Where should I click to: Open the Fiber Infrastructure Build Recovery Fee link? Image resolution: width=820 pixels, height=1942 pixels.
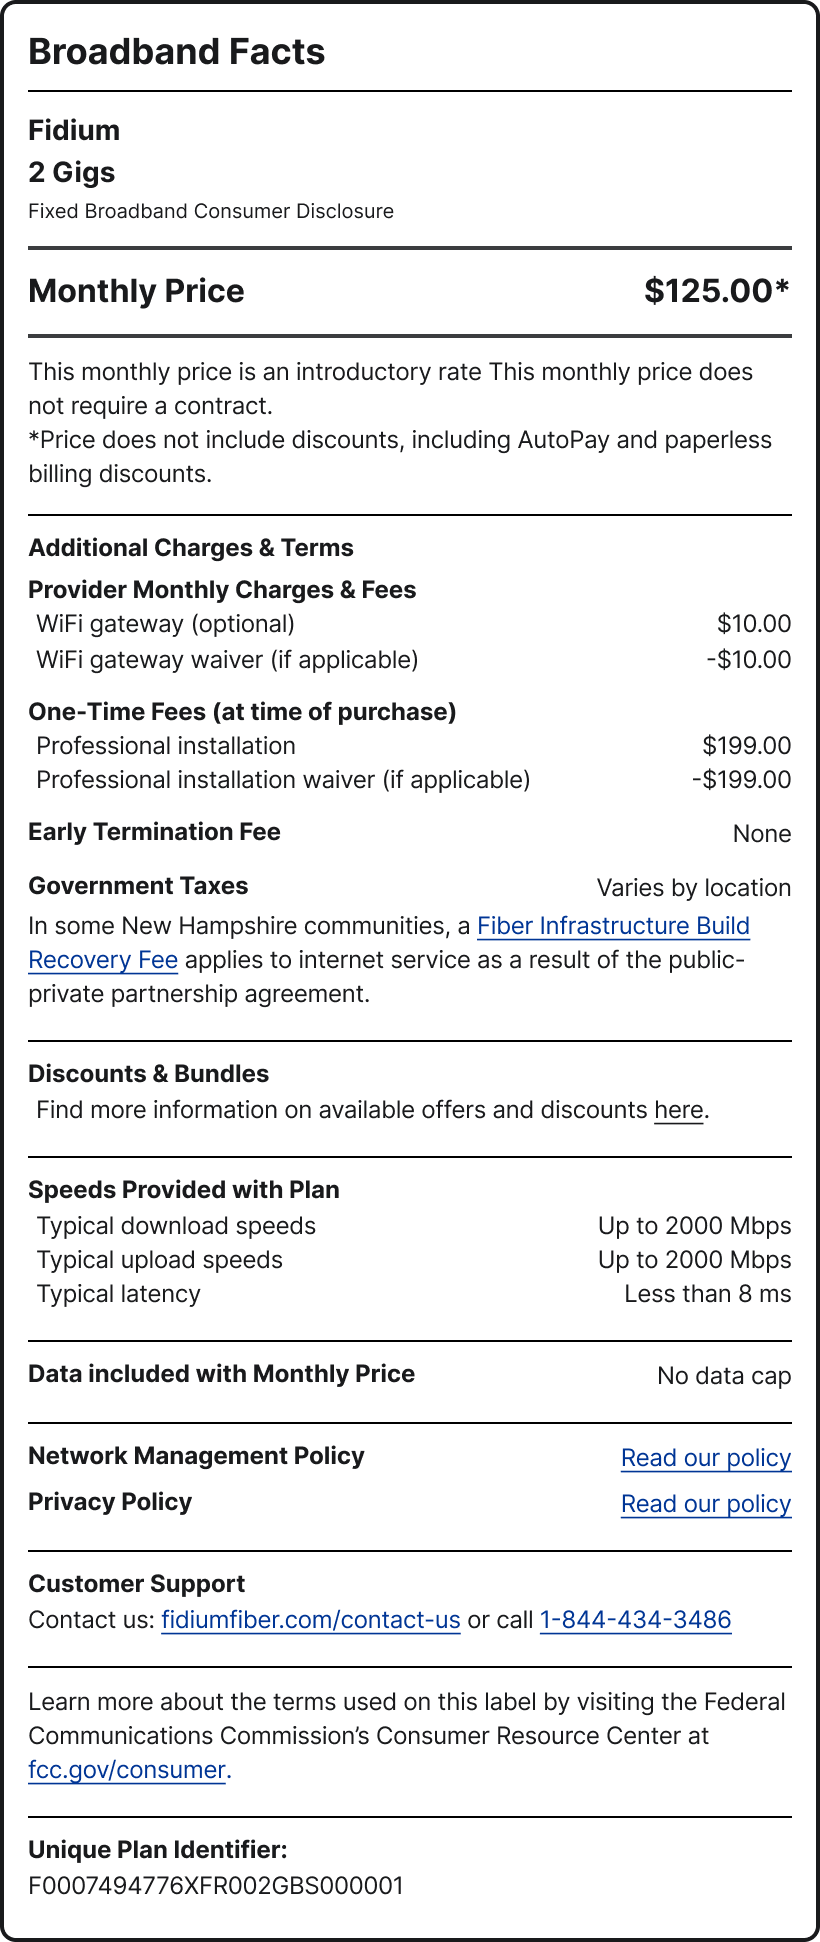pos(613,926)
